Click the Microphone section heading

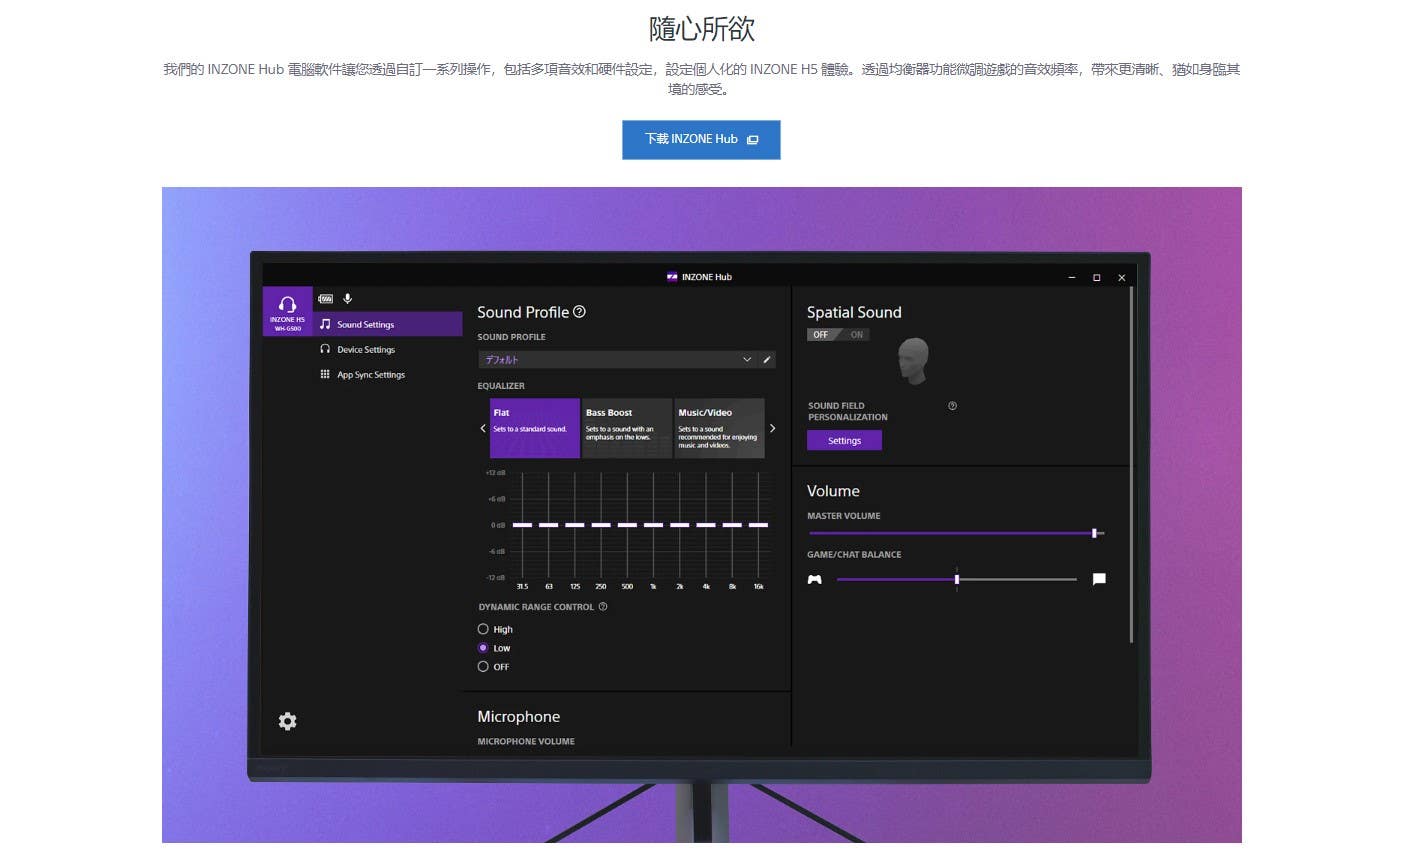click(518, 717)
